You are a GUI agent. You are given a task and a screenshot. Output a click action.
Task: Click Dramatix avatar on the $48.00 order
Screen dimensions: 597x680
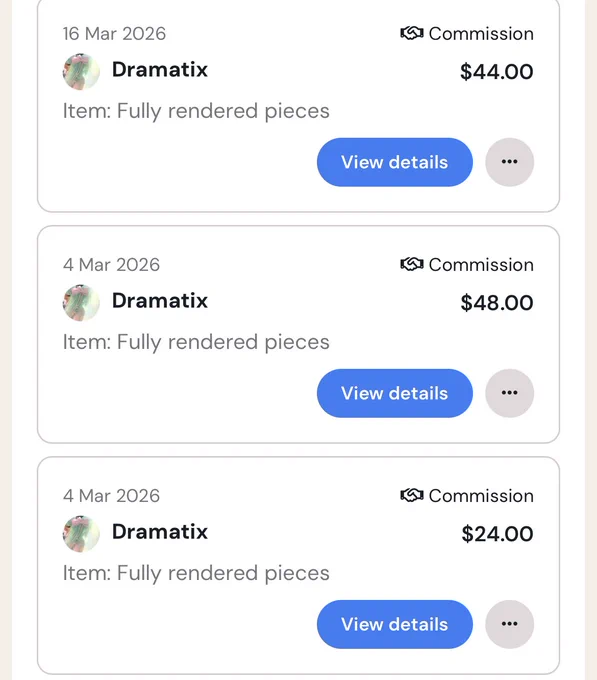[x=81, y=303]
